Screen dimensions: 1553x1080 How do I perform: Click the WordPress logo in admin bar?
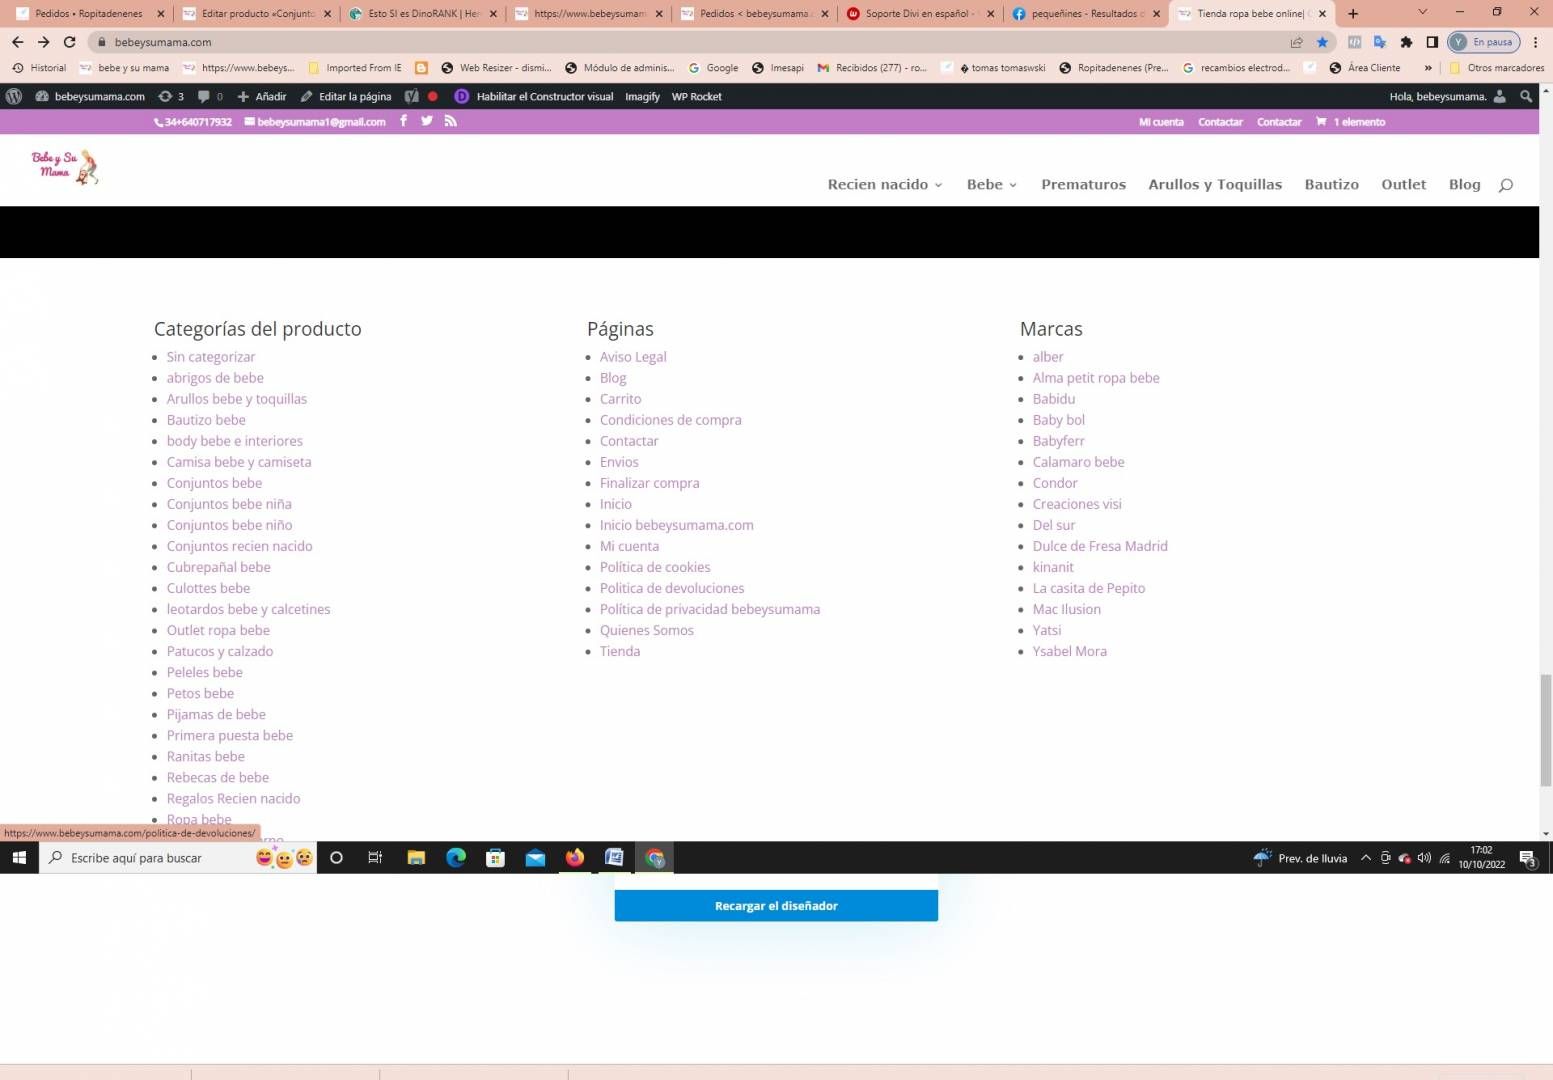point(14,96)
